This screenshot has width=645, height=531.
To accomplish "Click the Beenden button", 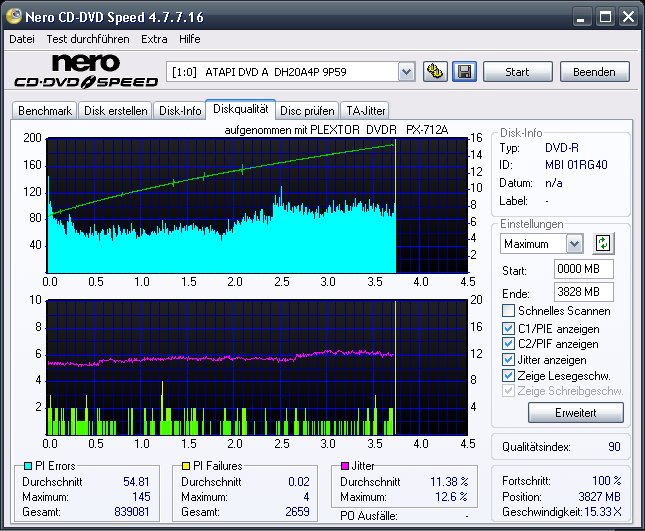I will pos(594,72).
